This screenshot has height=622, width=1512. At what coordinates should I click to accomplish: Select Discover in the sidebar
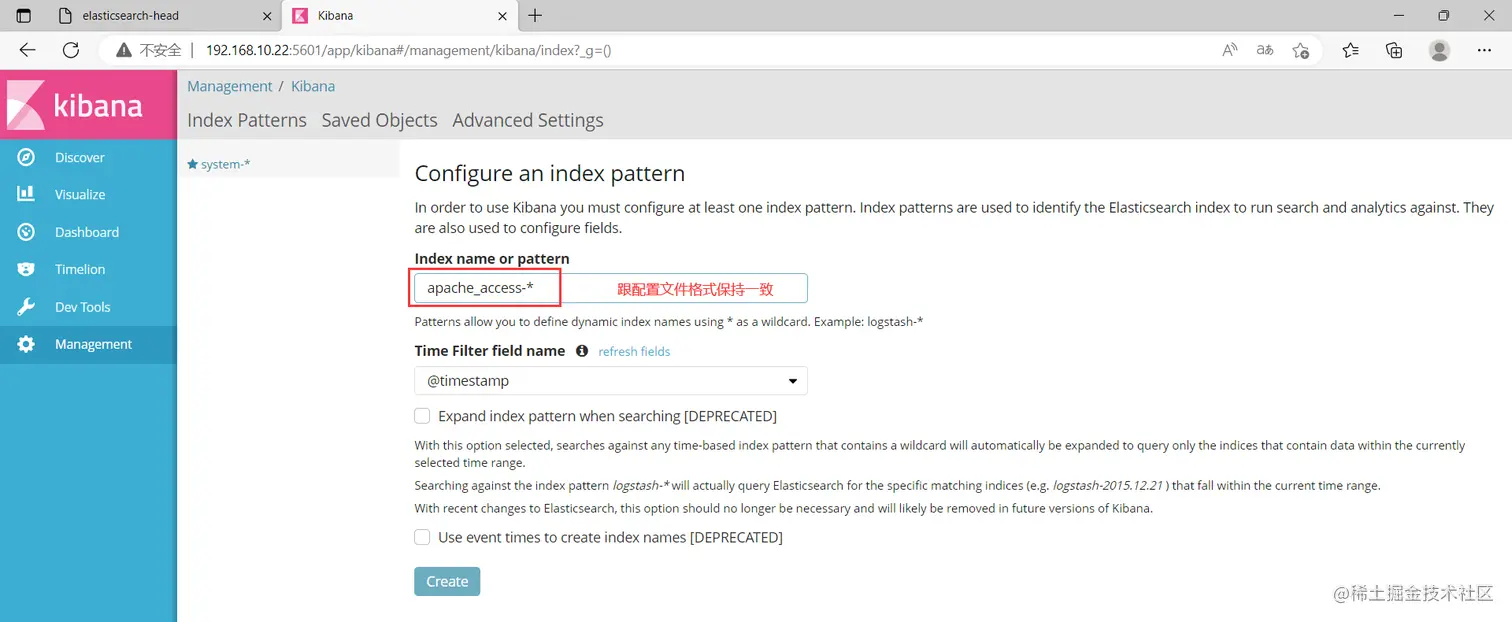coord(88,157)
